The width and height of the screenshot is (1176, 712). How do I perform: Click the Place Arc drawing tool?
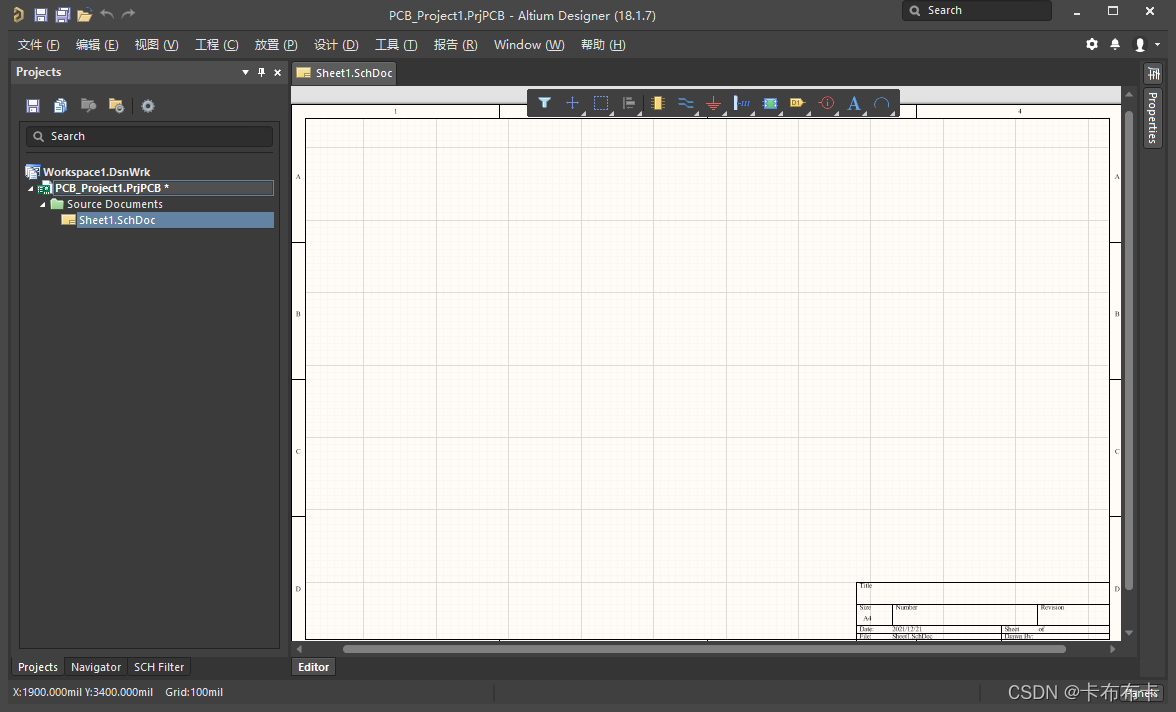(x=882, y=103)
